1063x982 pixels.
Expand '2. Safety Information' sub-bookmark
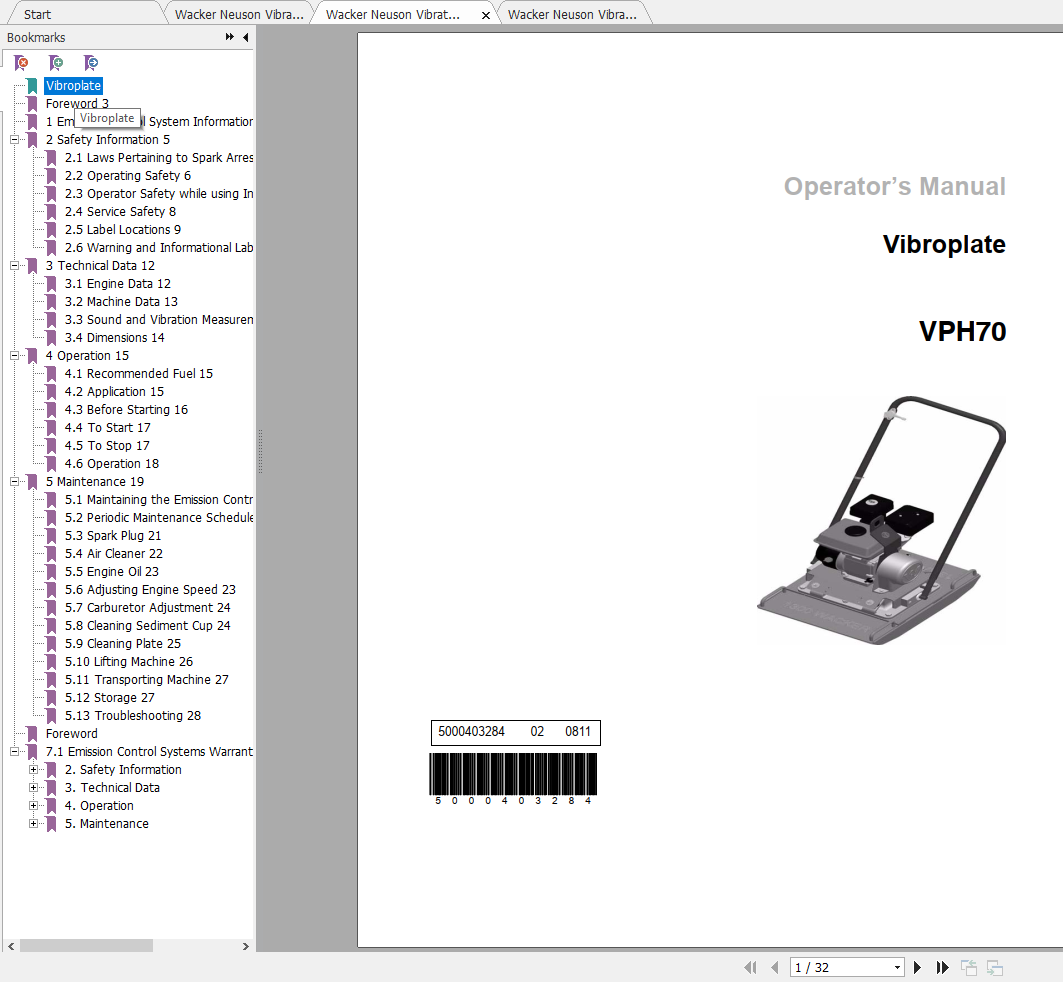click(x=33, y=770)
